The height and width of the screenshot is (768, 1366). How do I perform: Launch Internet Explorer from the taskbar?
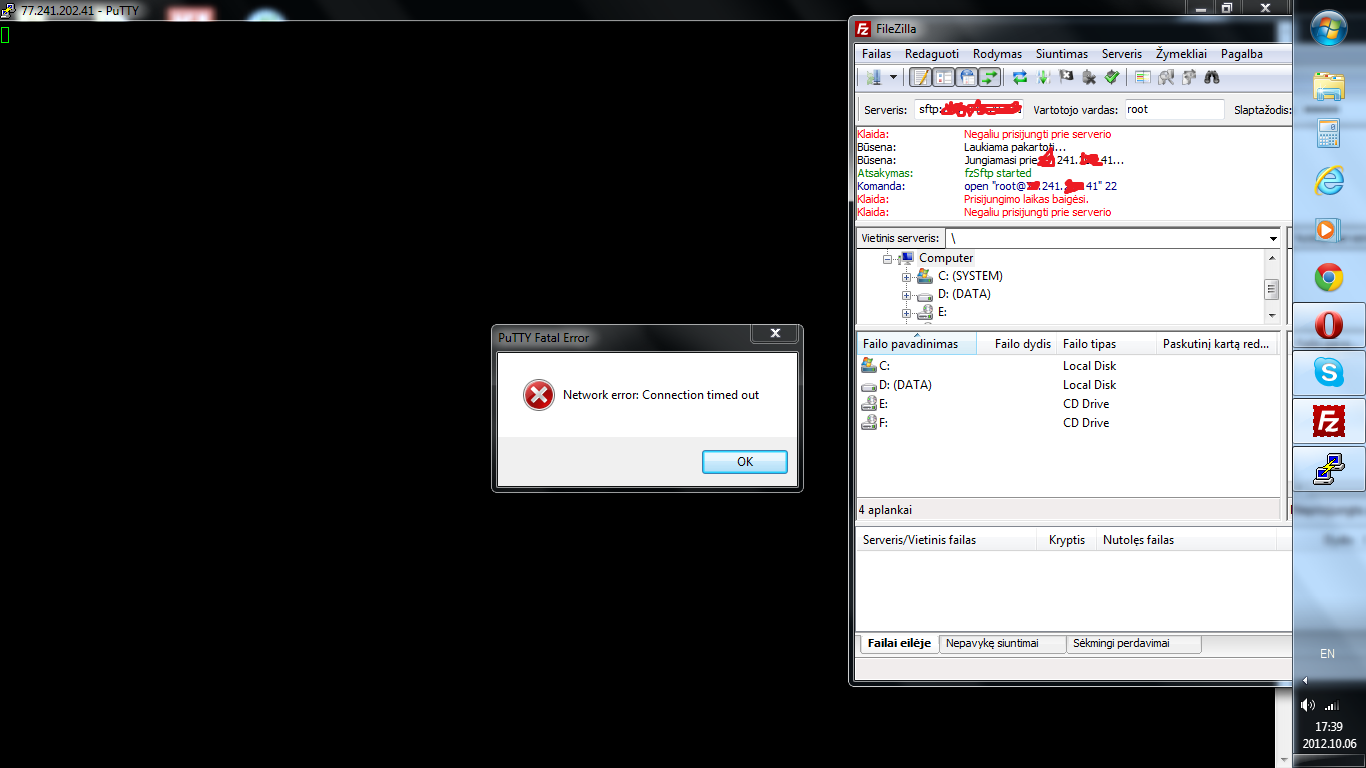[x=1328, y=180]
